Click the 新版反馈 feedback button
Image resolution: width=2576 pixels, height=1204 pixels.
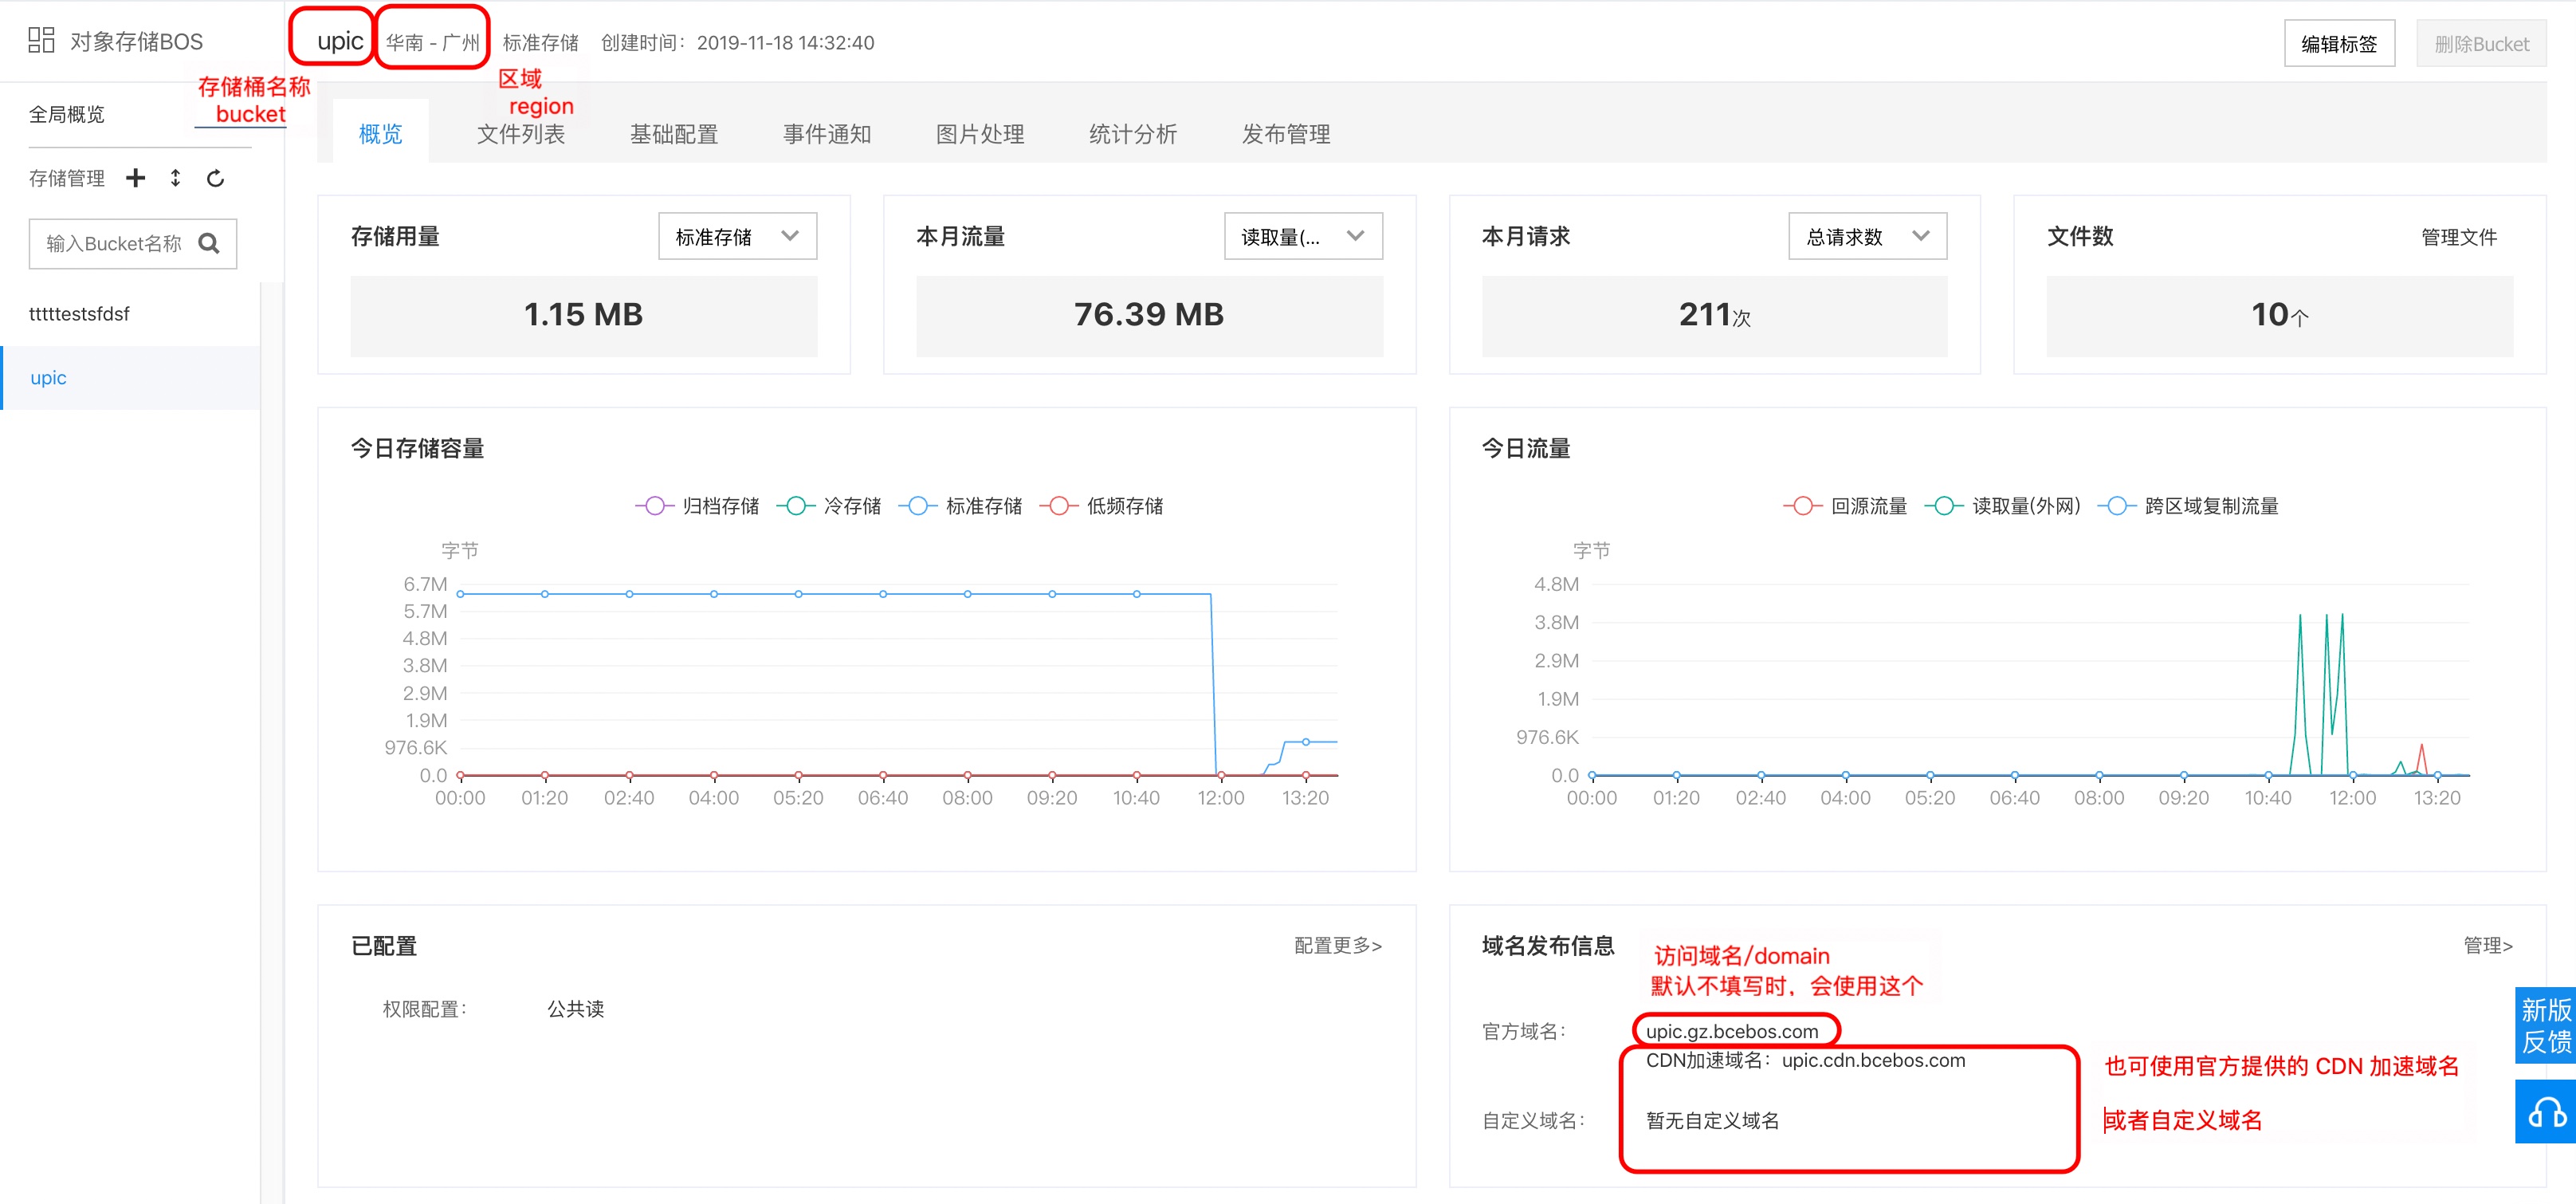coord(2546,1026)
